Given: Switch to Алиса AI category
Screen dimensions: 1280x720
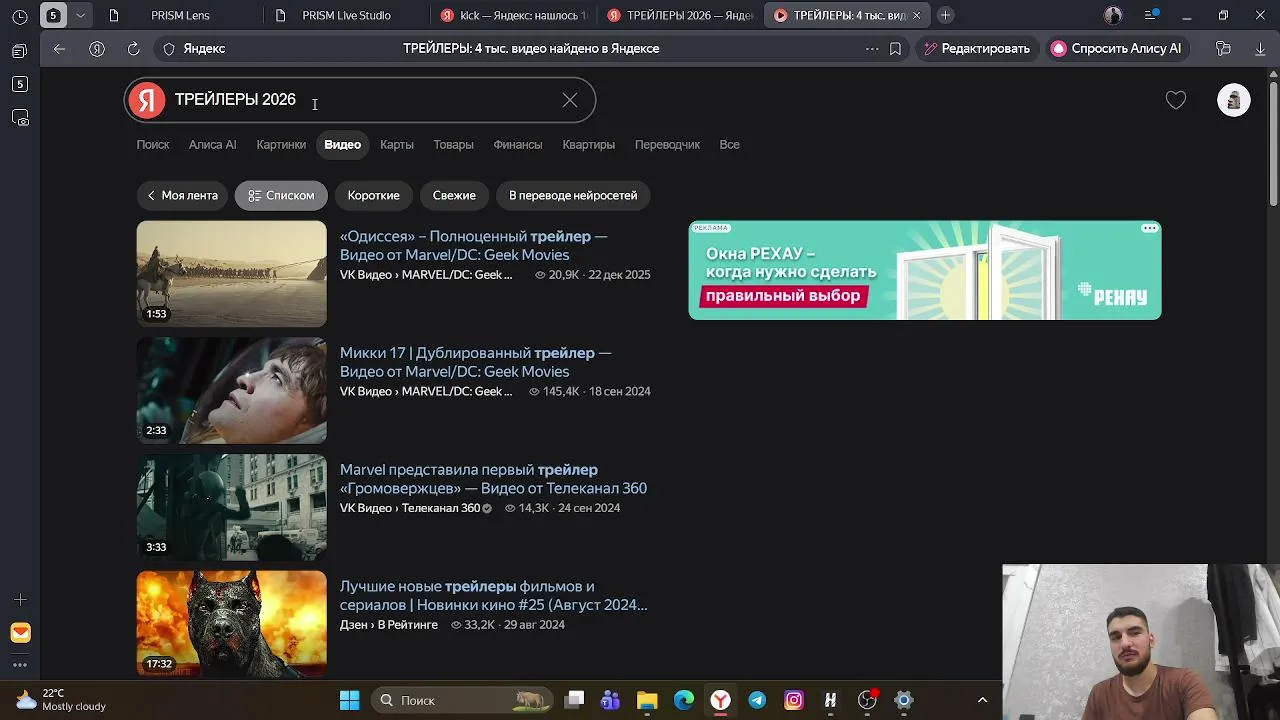Looking at the screenshot, I should click(213, 144).
